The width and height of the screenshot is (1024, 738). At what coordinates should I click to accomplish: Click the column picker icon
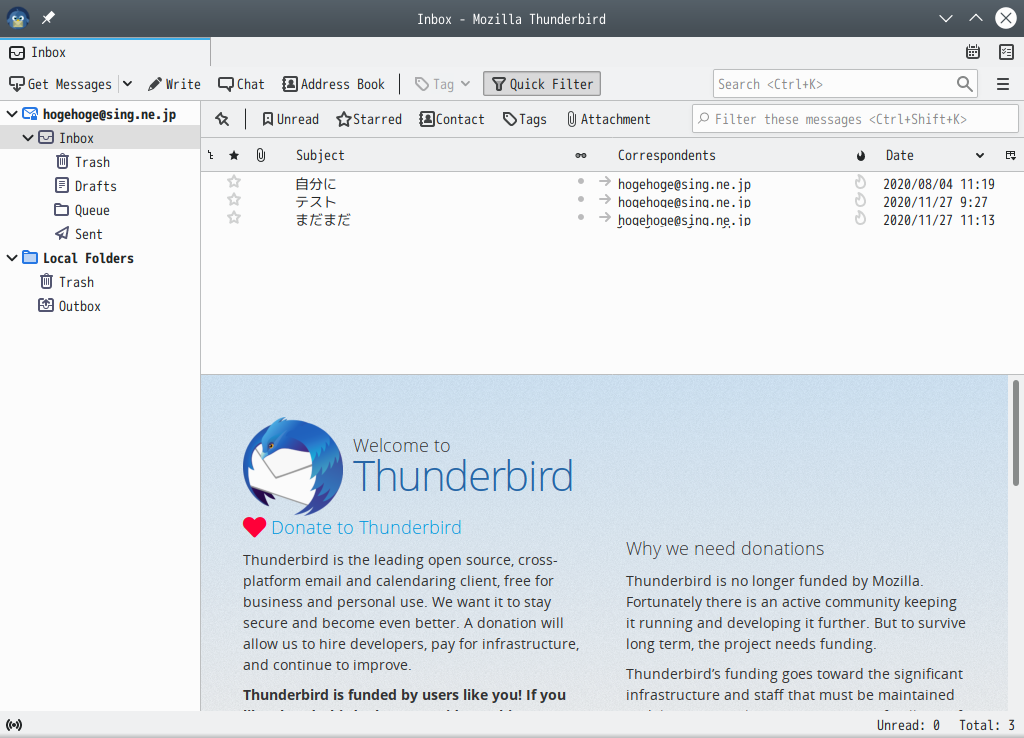pos(1010,155)
